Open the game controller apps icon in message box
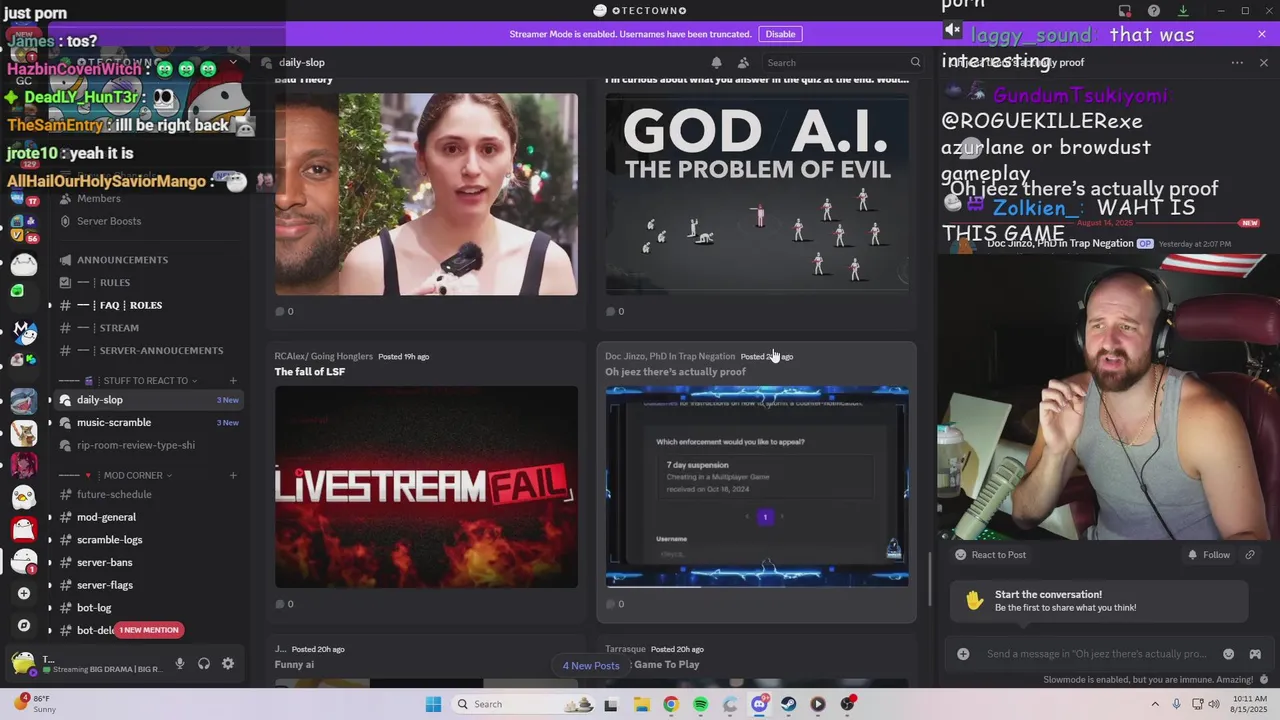This screenshot has width=1280, height=720. point(1255,654)
